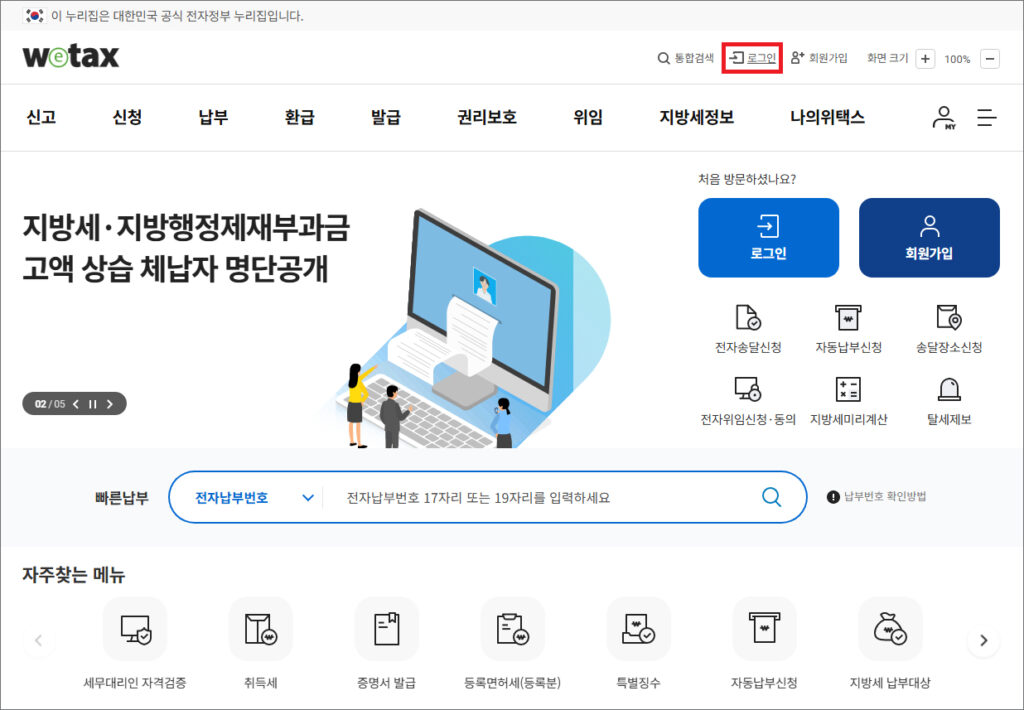
Task: Open the 신고 menu
Action: [41, 117]
